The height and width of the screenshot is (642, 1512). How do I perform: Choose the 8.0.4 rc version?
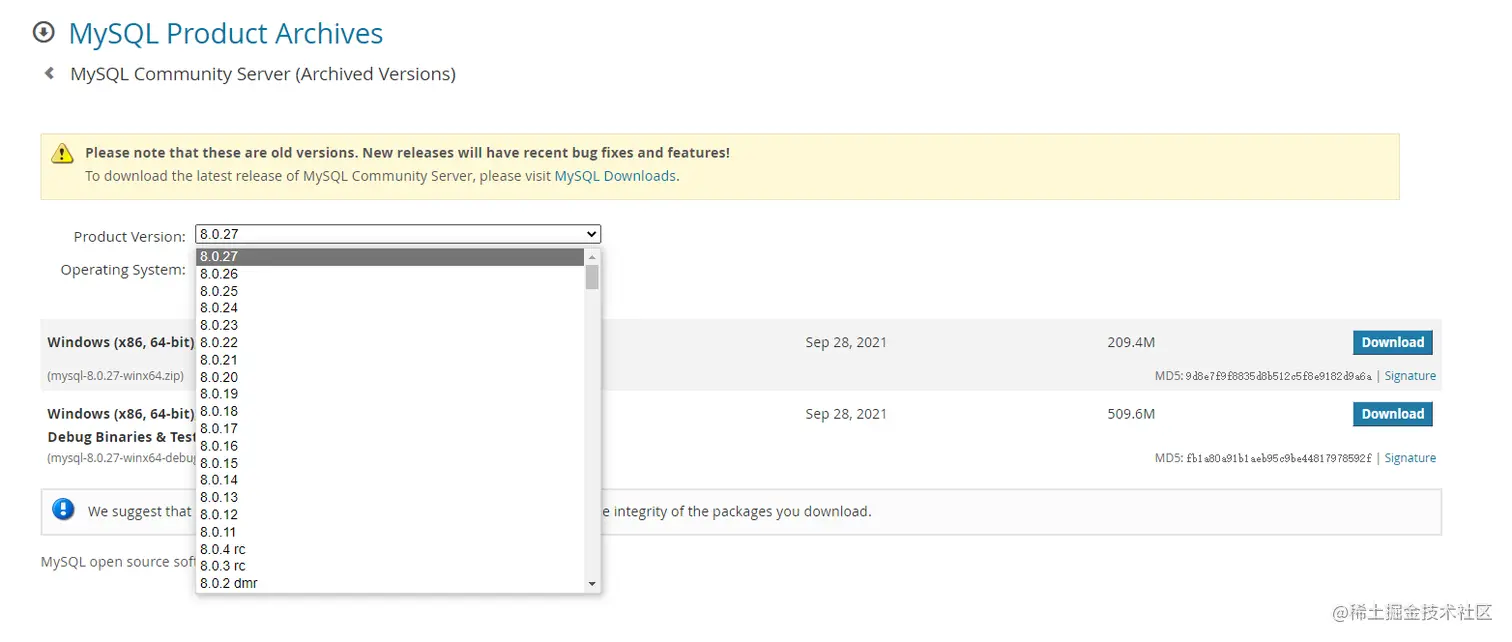(x=223, y=549)
